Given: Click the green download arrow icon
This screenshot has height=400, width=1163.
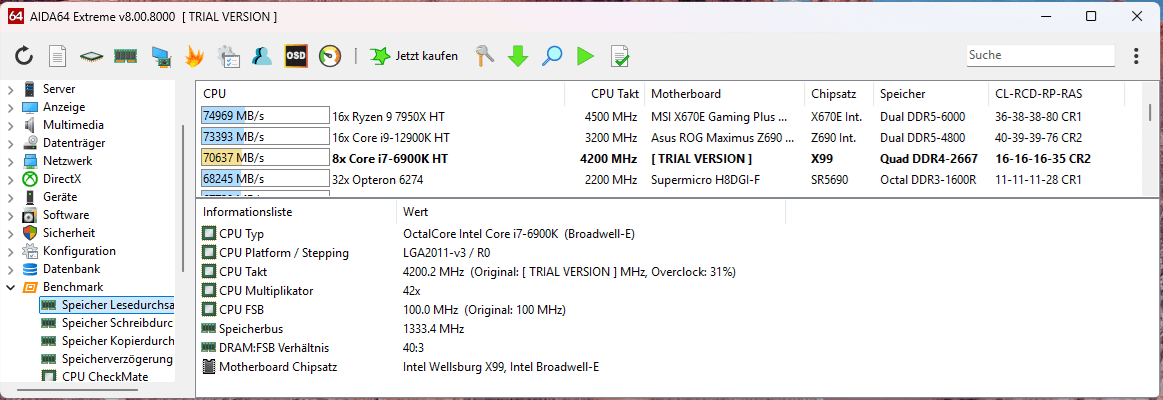Looking at the screenshot, I should (x=518, y=56).
